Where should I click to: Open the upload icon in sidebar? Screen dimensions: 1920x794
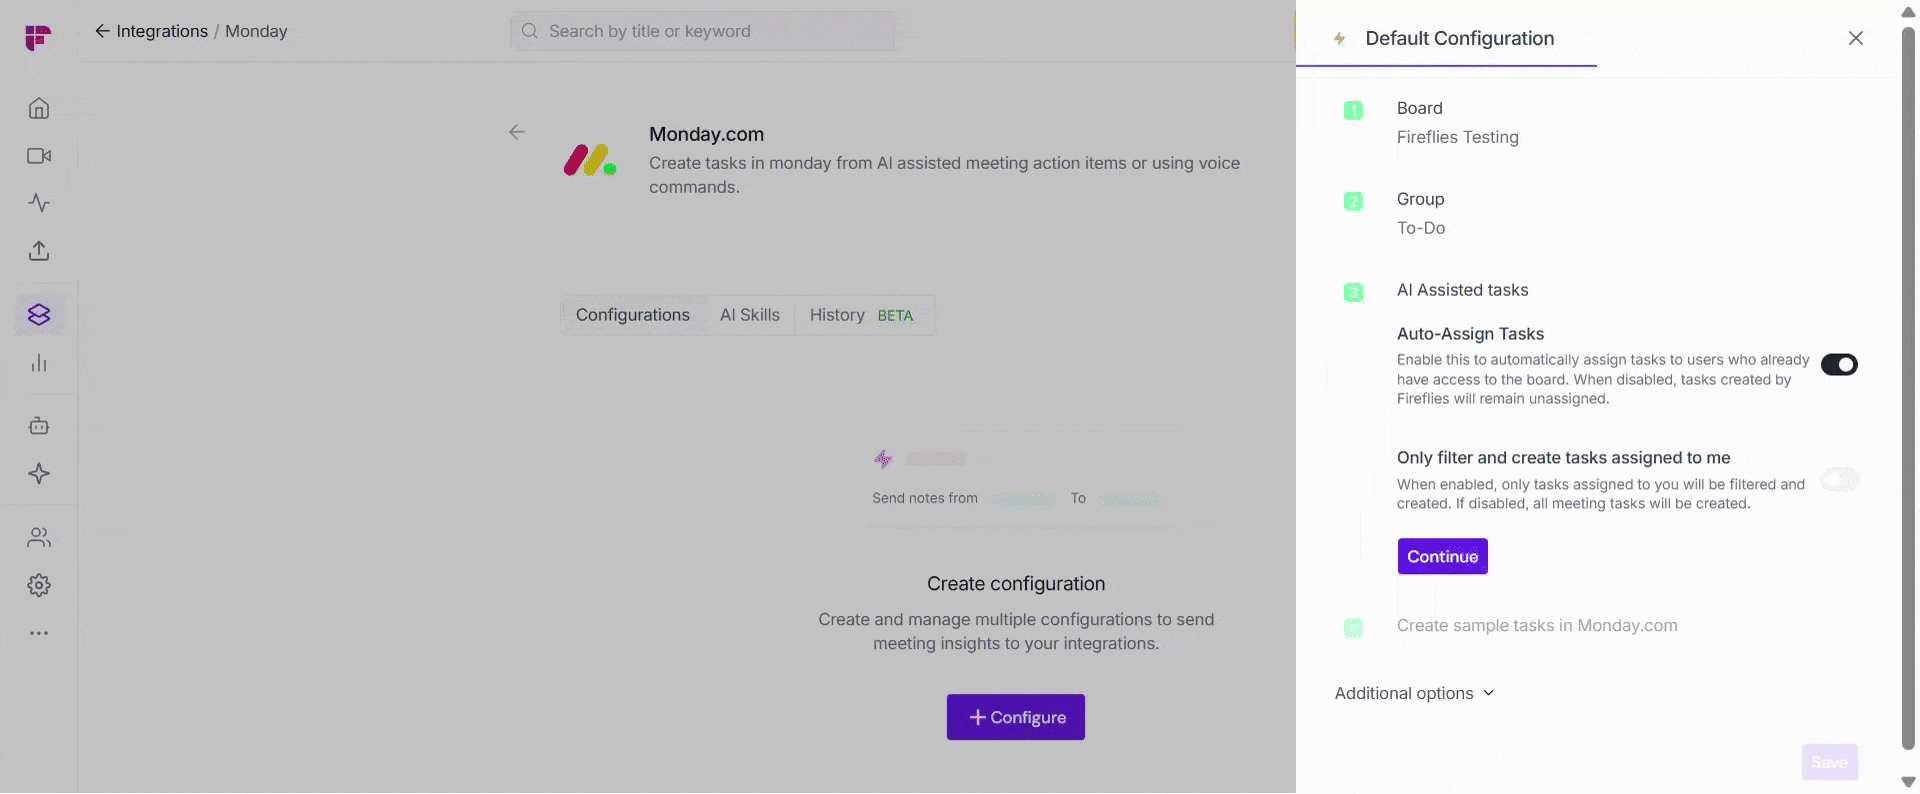pos(39,251)
